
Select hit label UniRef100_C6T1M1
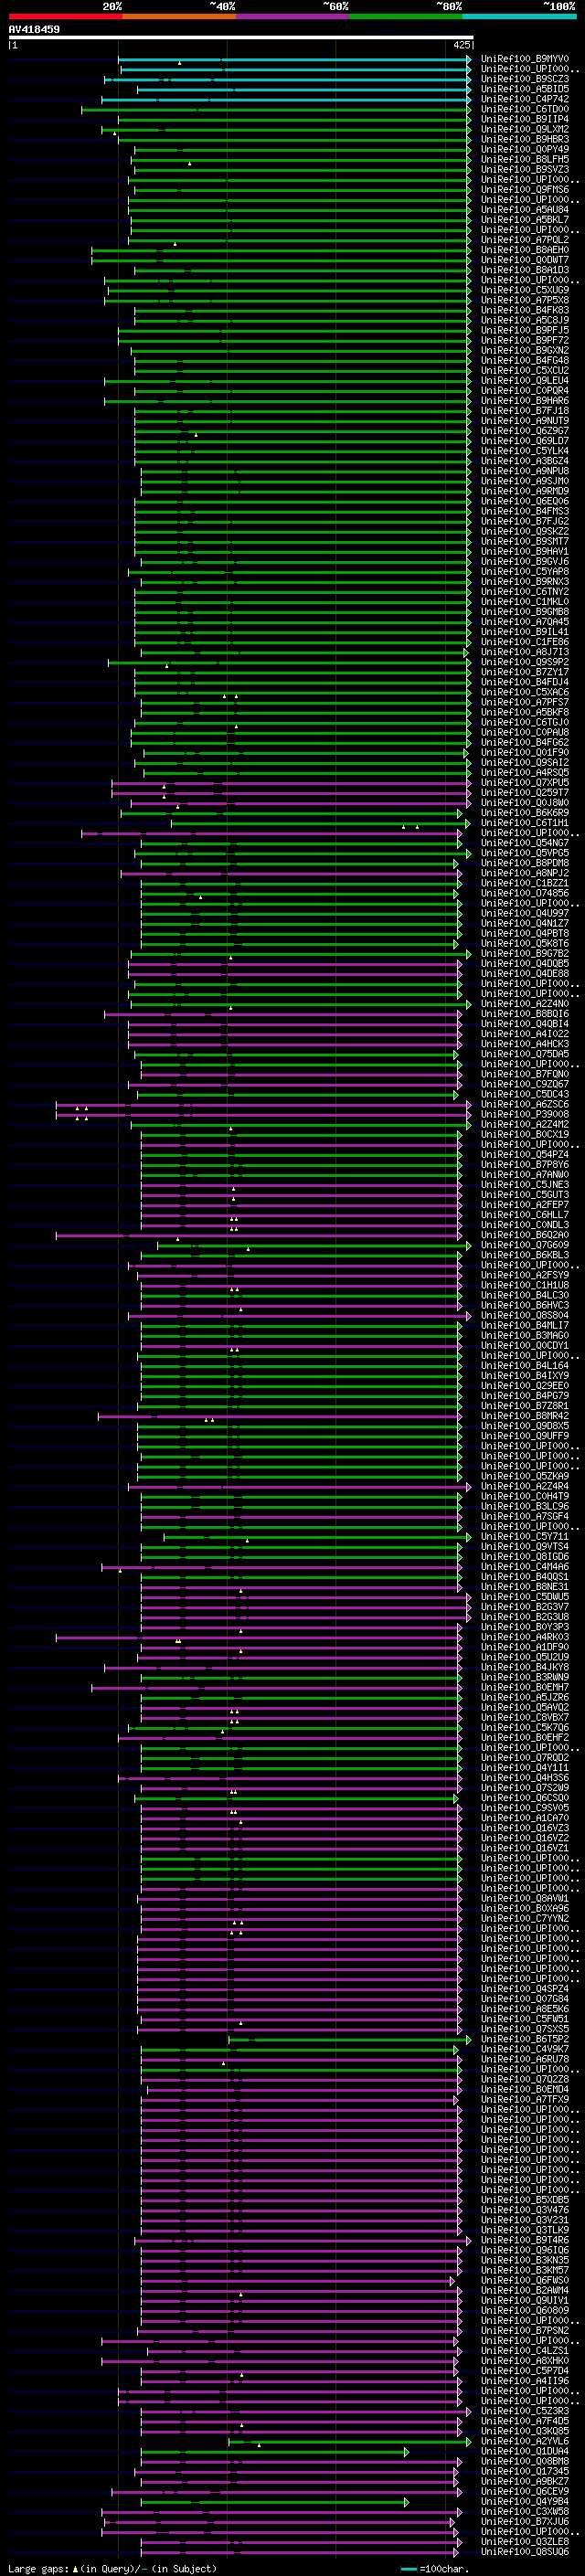click(x=525, y=823)
